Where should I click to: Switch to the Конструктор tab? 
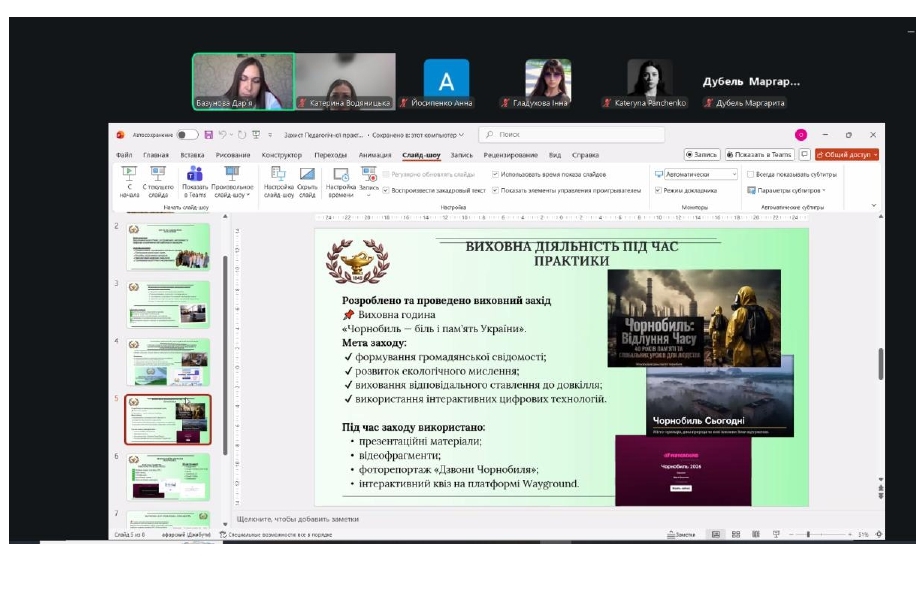tap(282, 155)
